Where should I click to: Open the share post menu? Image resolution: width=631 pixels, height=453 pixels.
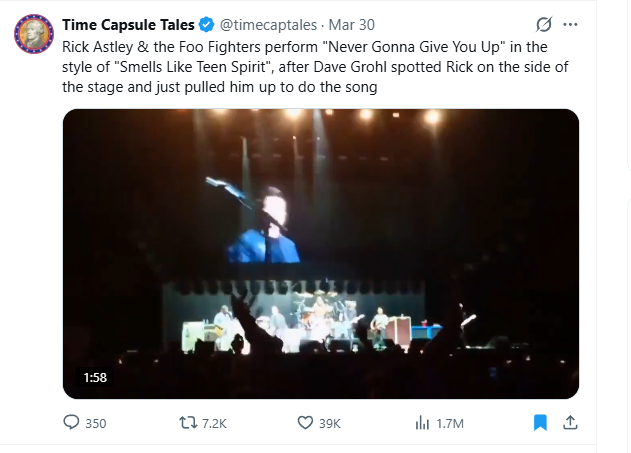pos(571,423)
